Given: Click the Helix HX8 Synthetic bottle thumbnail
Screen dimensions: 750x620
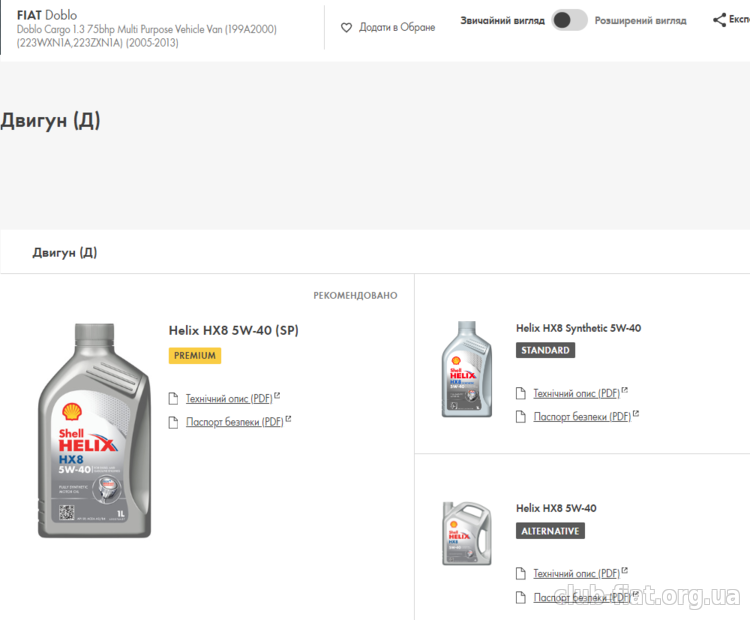Looking at the screenshot, I should pos(466,369).
